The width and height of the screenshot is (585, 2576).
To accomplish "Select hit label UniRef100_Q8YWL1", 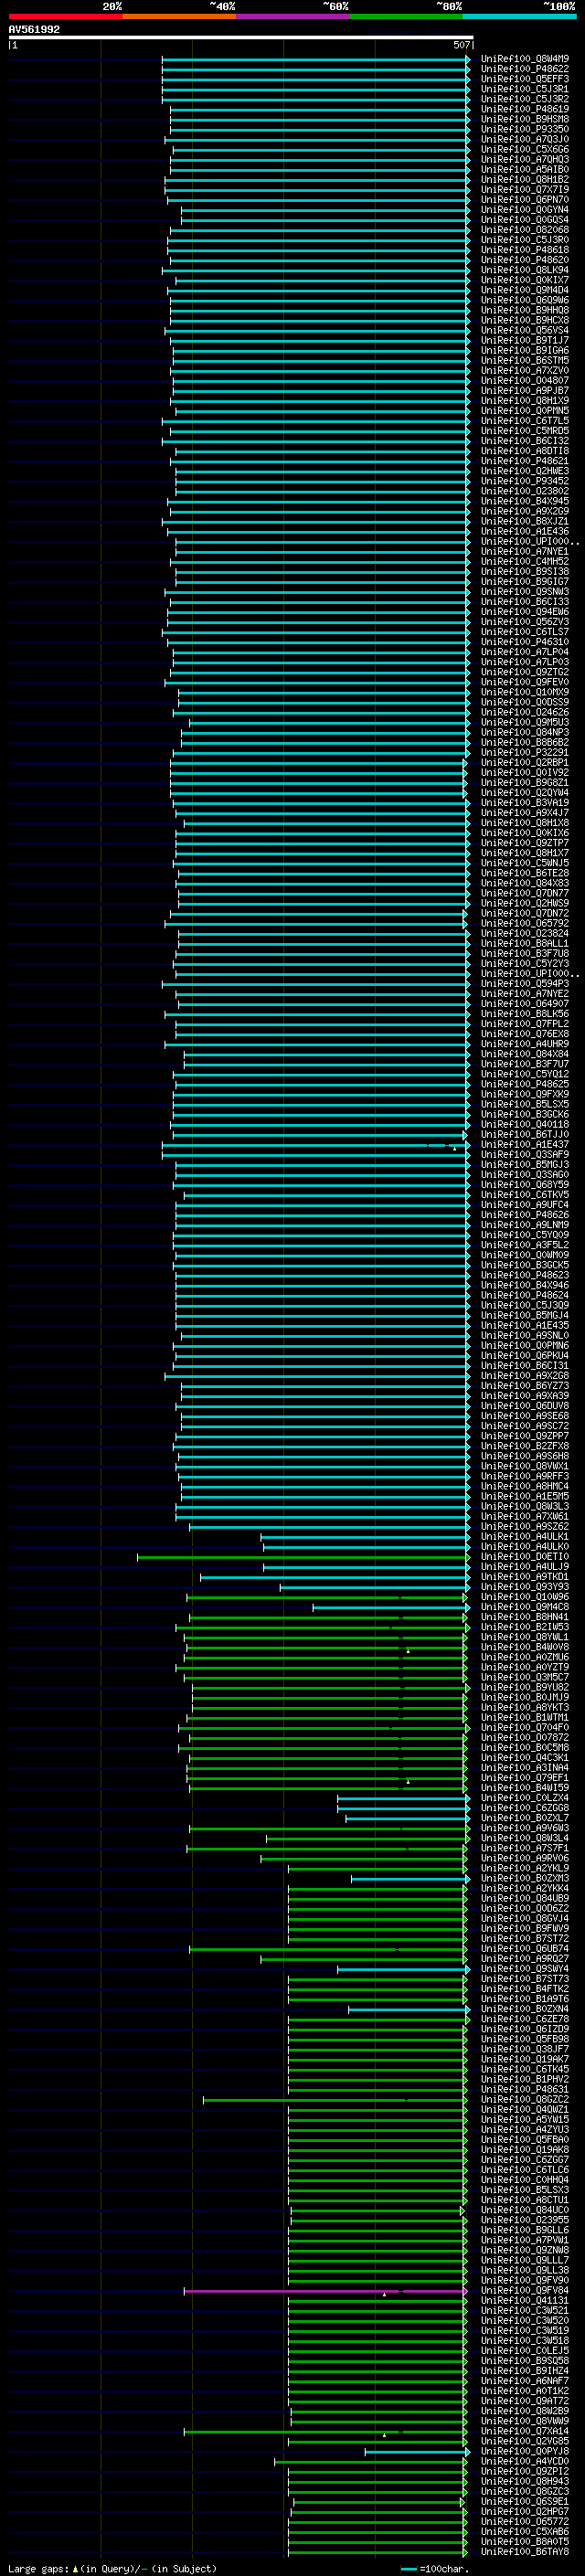I will click(x=524, y=1637).
